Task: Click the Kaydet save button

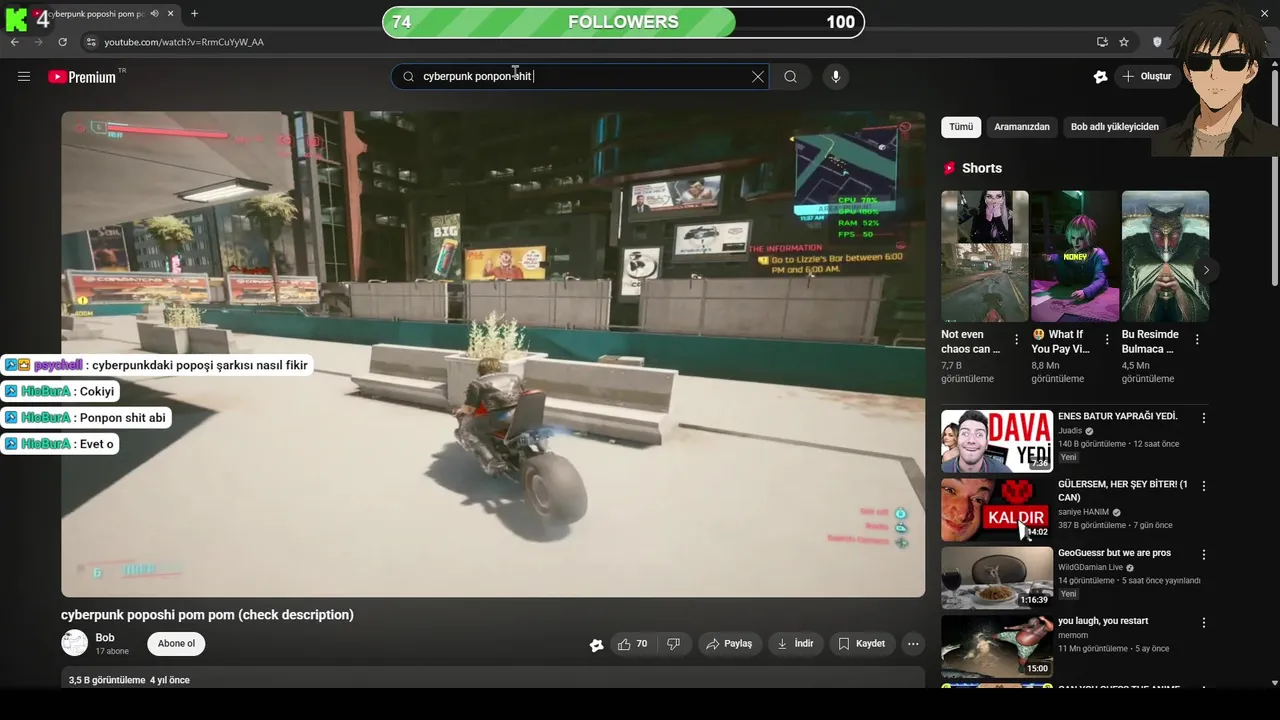Action: [861, 644]
